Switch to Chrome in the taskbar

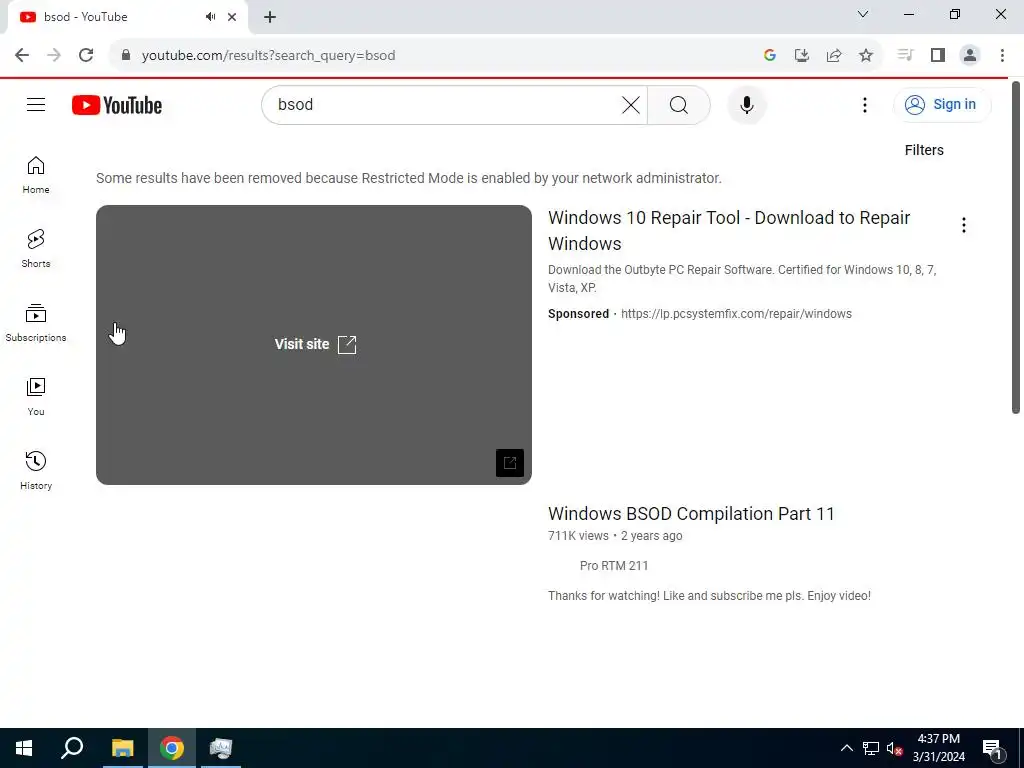coord(172,748)
